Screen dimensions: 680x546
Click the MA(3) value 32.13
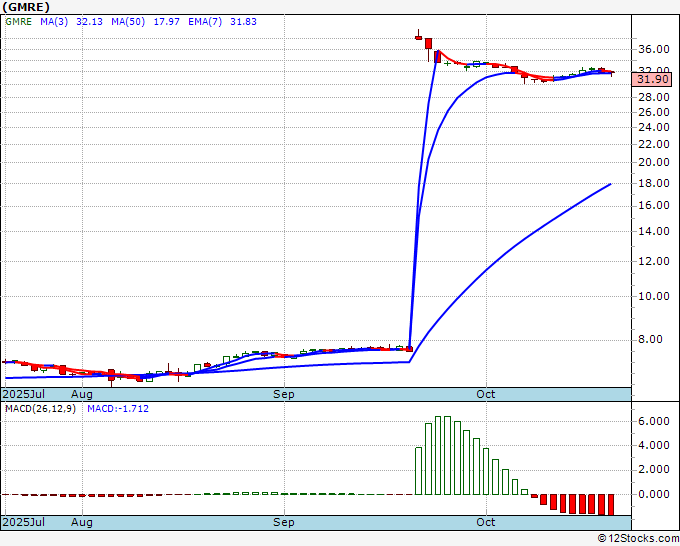click(x=89, y=22)
